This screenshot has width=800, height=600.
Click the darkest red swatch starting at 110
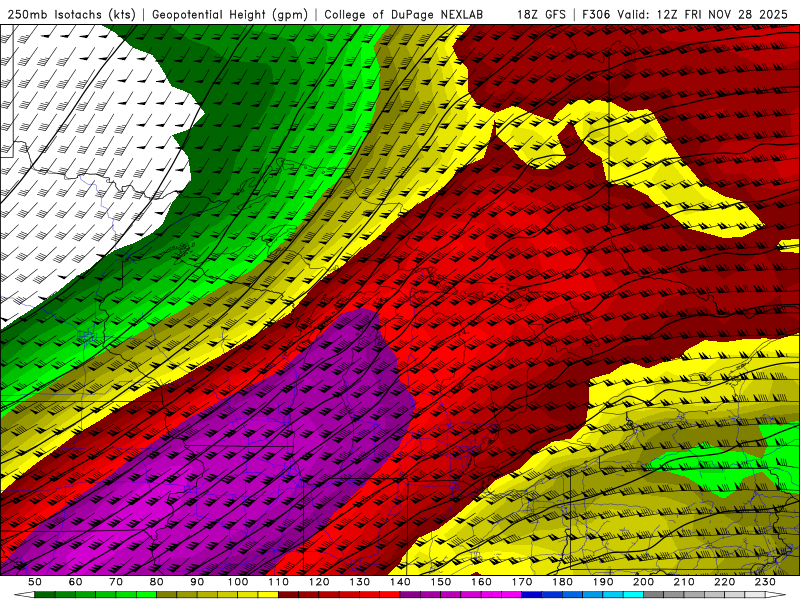pyautogui.click(x=288, y=594)
